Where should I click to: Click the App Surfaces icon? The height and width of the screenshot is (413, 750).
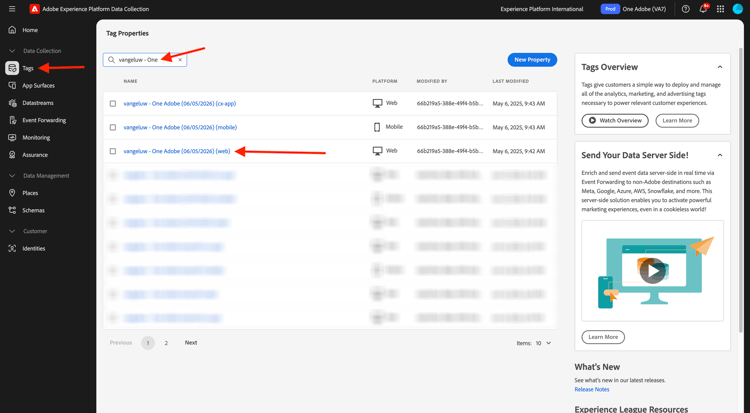point(12,85)
